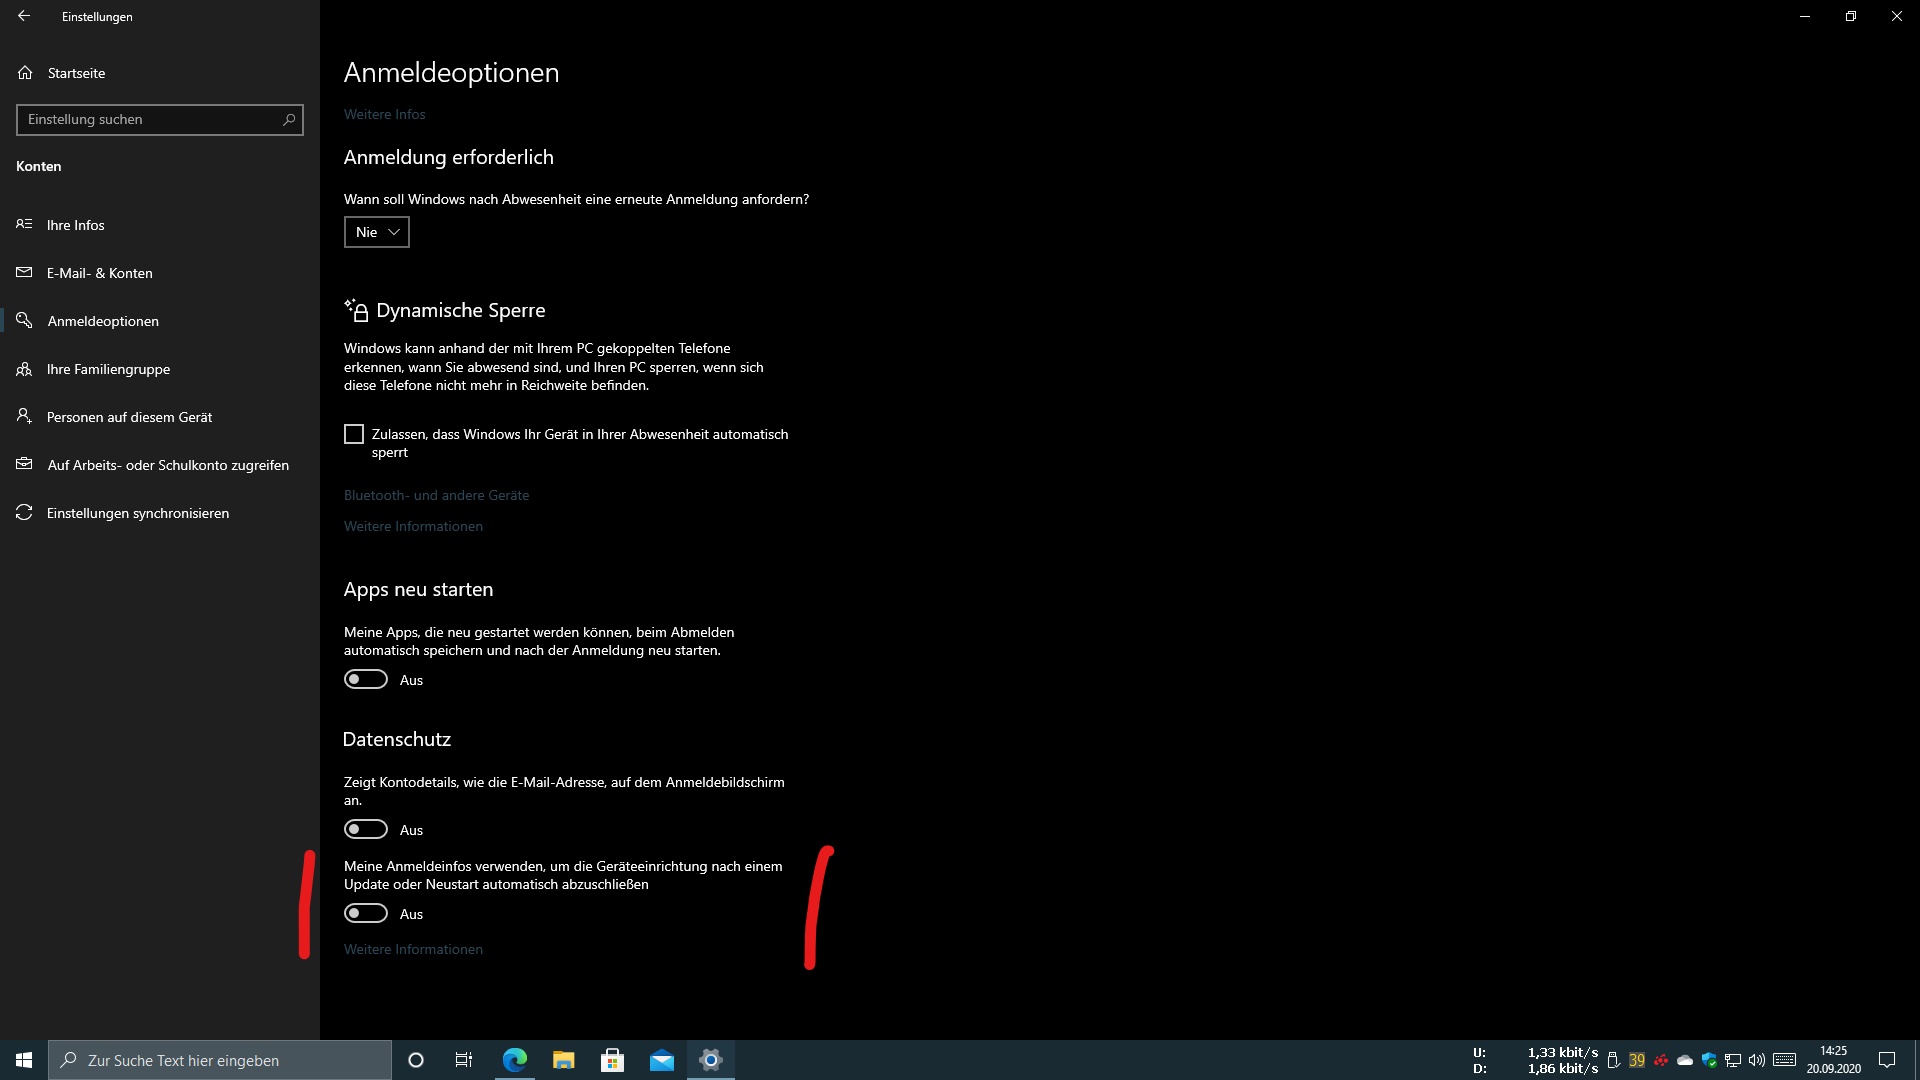Toggle show account details on sign-in screen
This screenshot has width=1920, height=1080.
point(366,830)
